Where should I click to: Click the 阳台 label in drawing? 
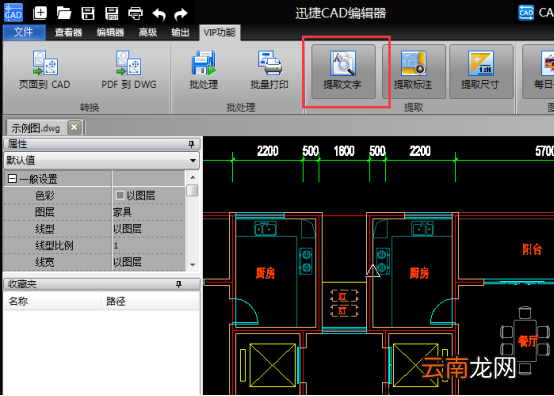coord(532,249)
